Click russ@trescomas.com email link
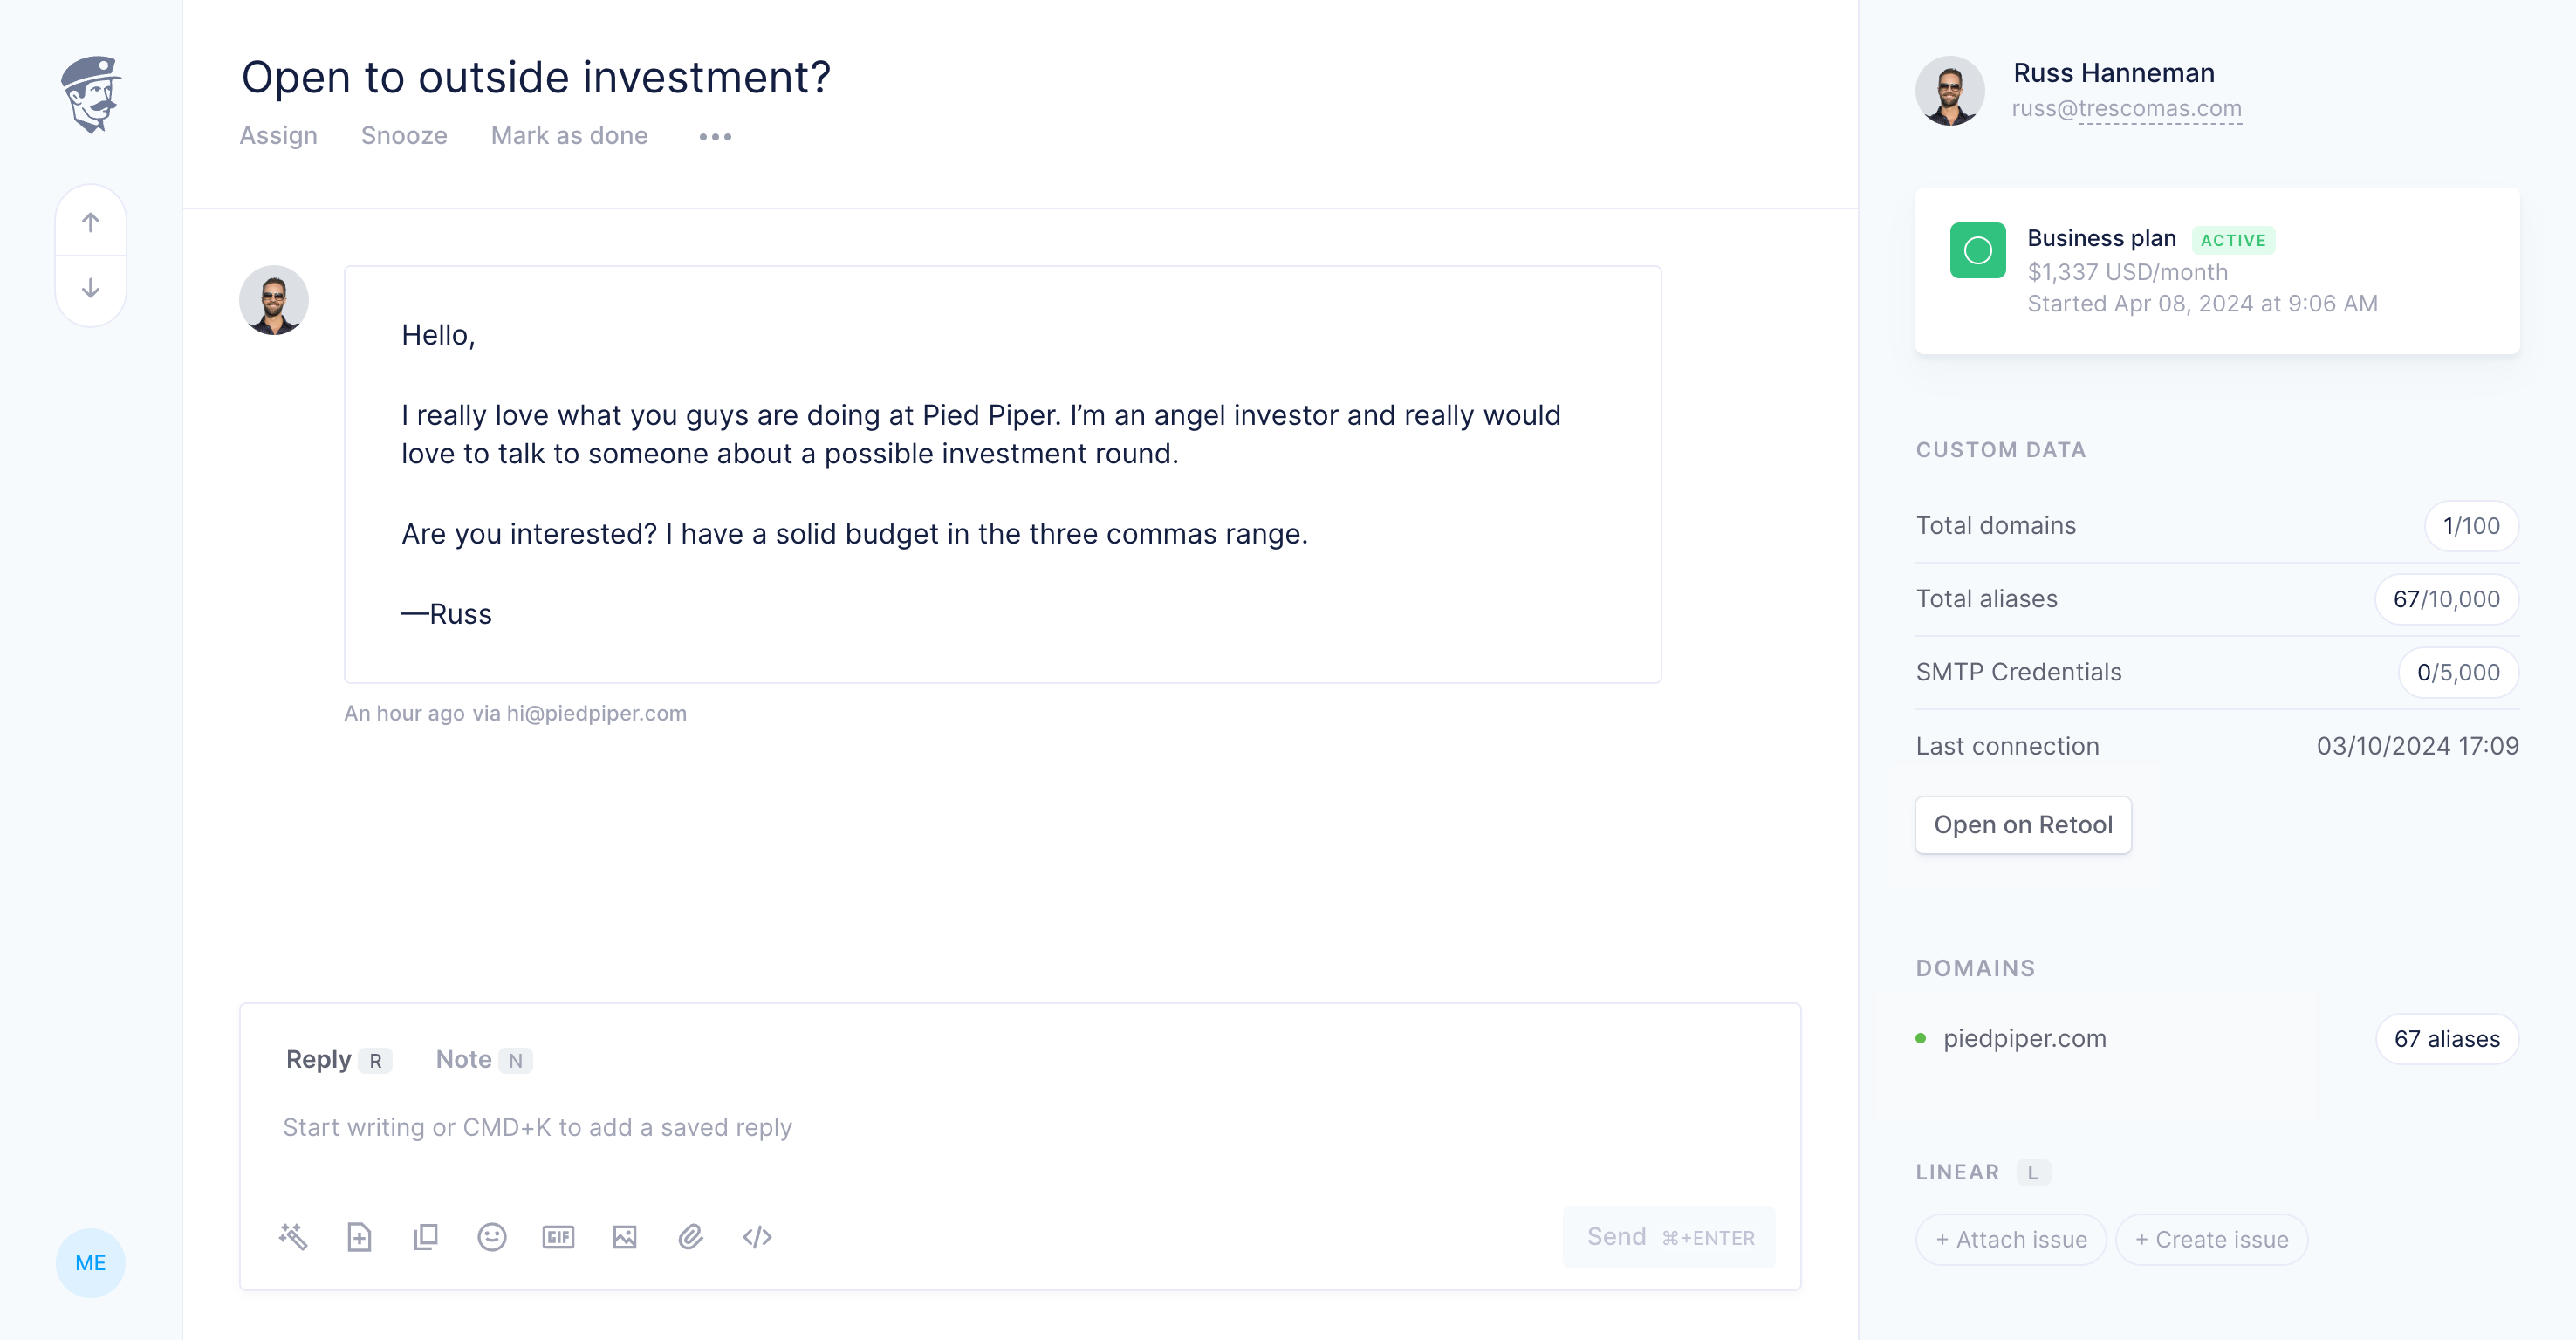 pos(2126,109)
